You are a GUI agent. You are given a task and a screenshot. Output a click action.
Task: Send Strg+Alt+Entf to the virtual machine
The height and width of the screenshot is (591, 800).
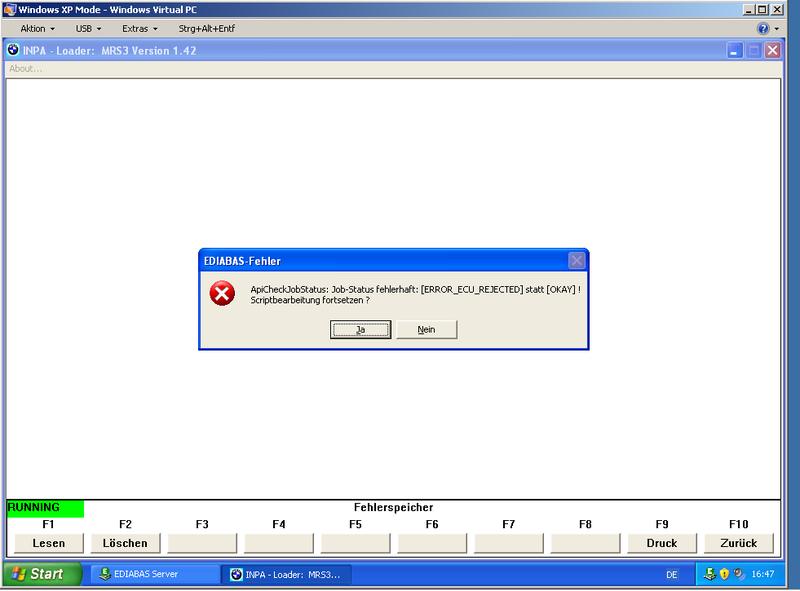pyautogui.click(x=207, y=29)
